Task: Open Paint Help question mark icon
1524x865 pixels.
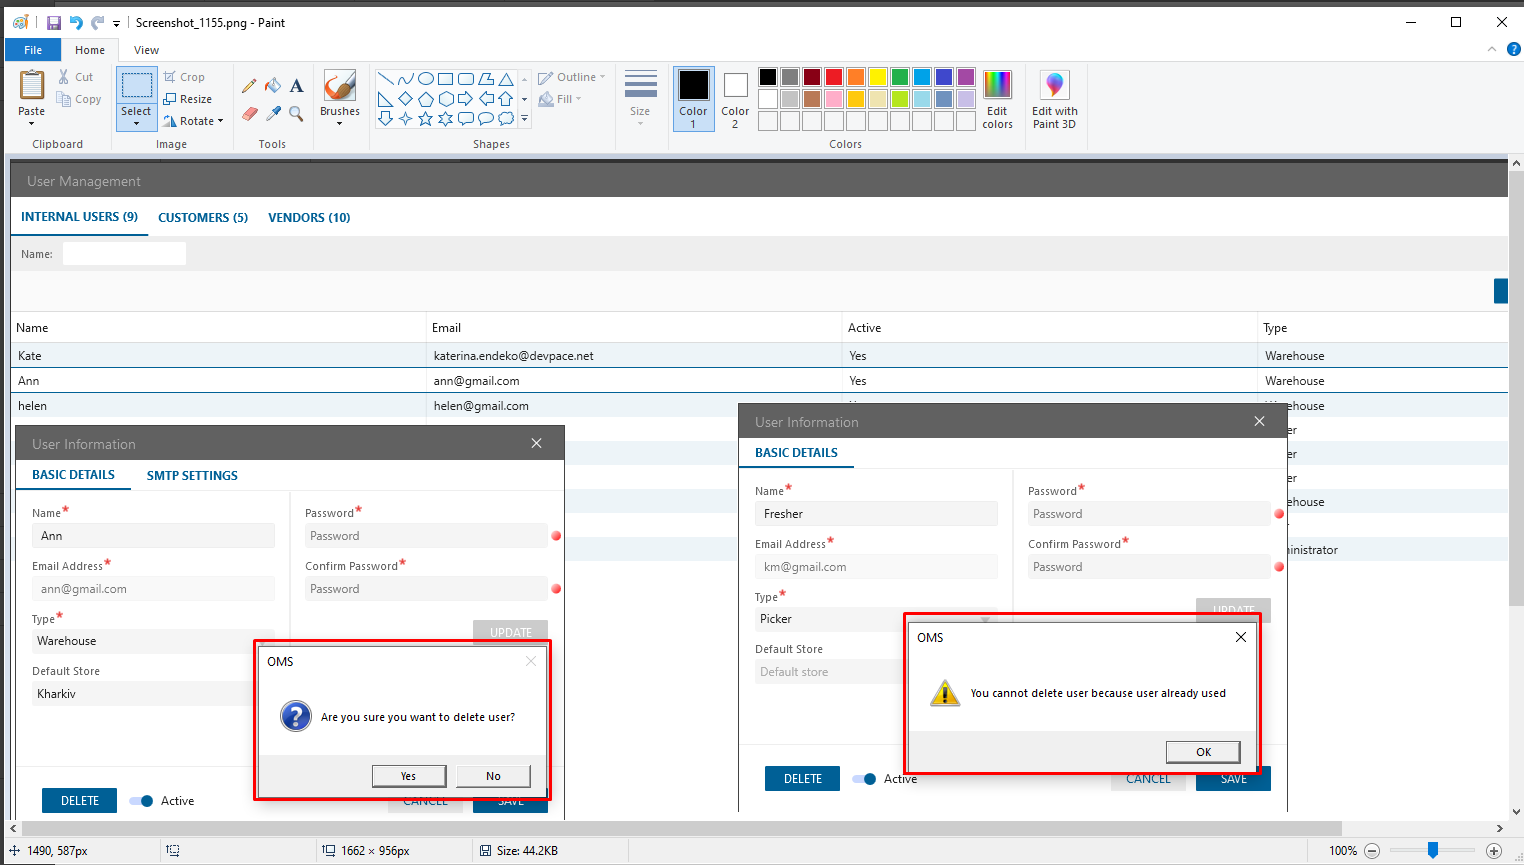Action: point(1513,49)
